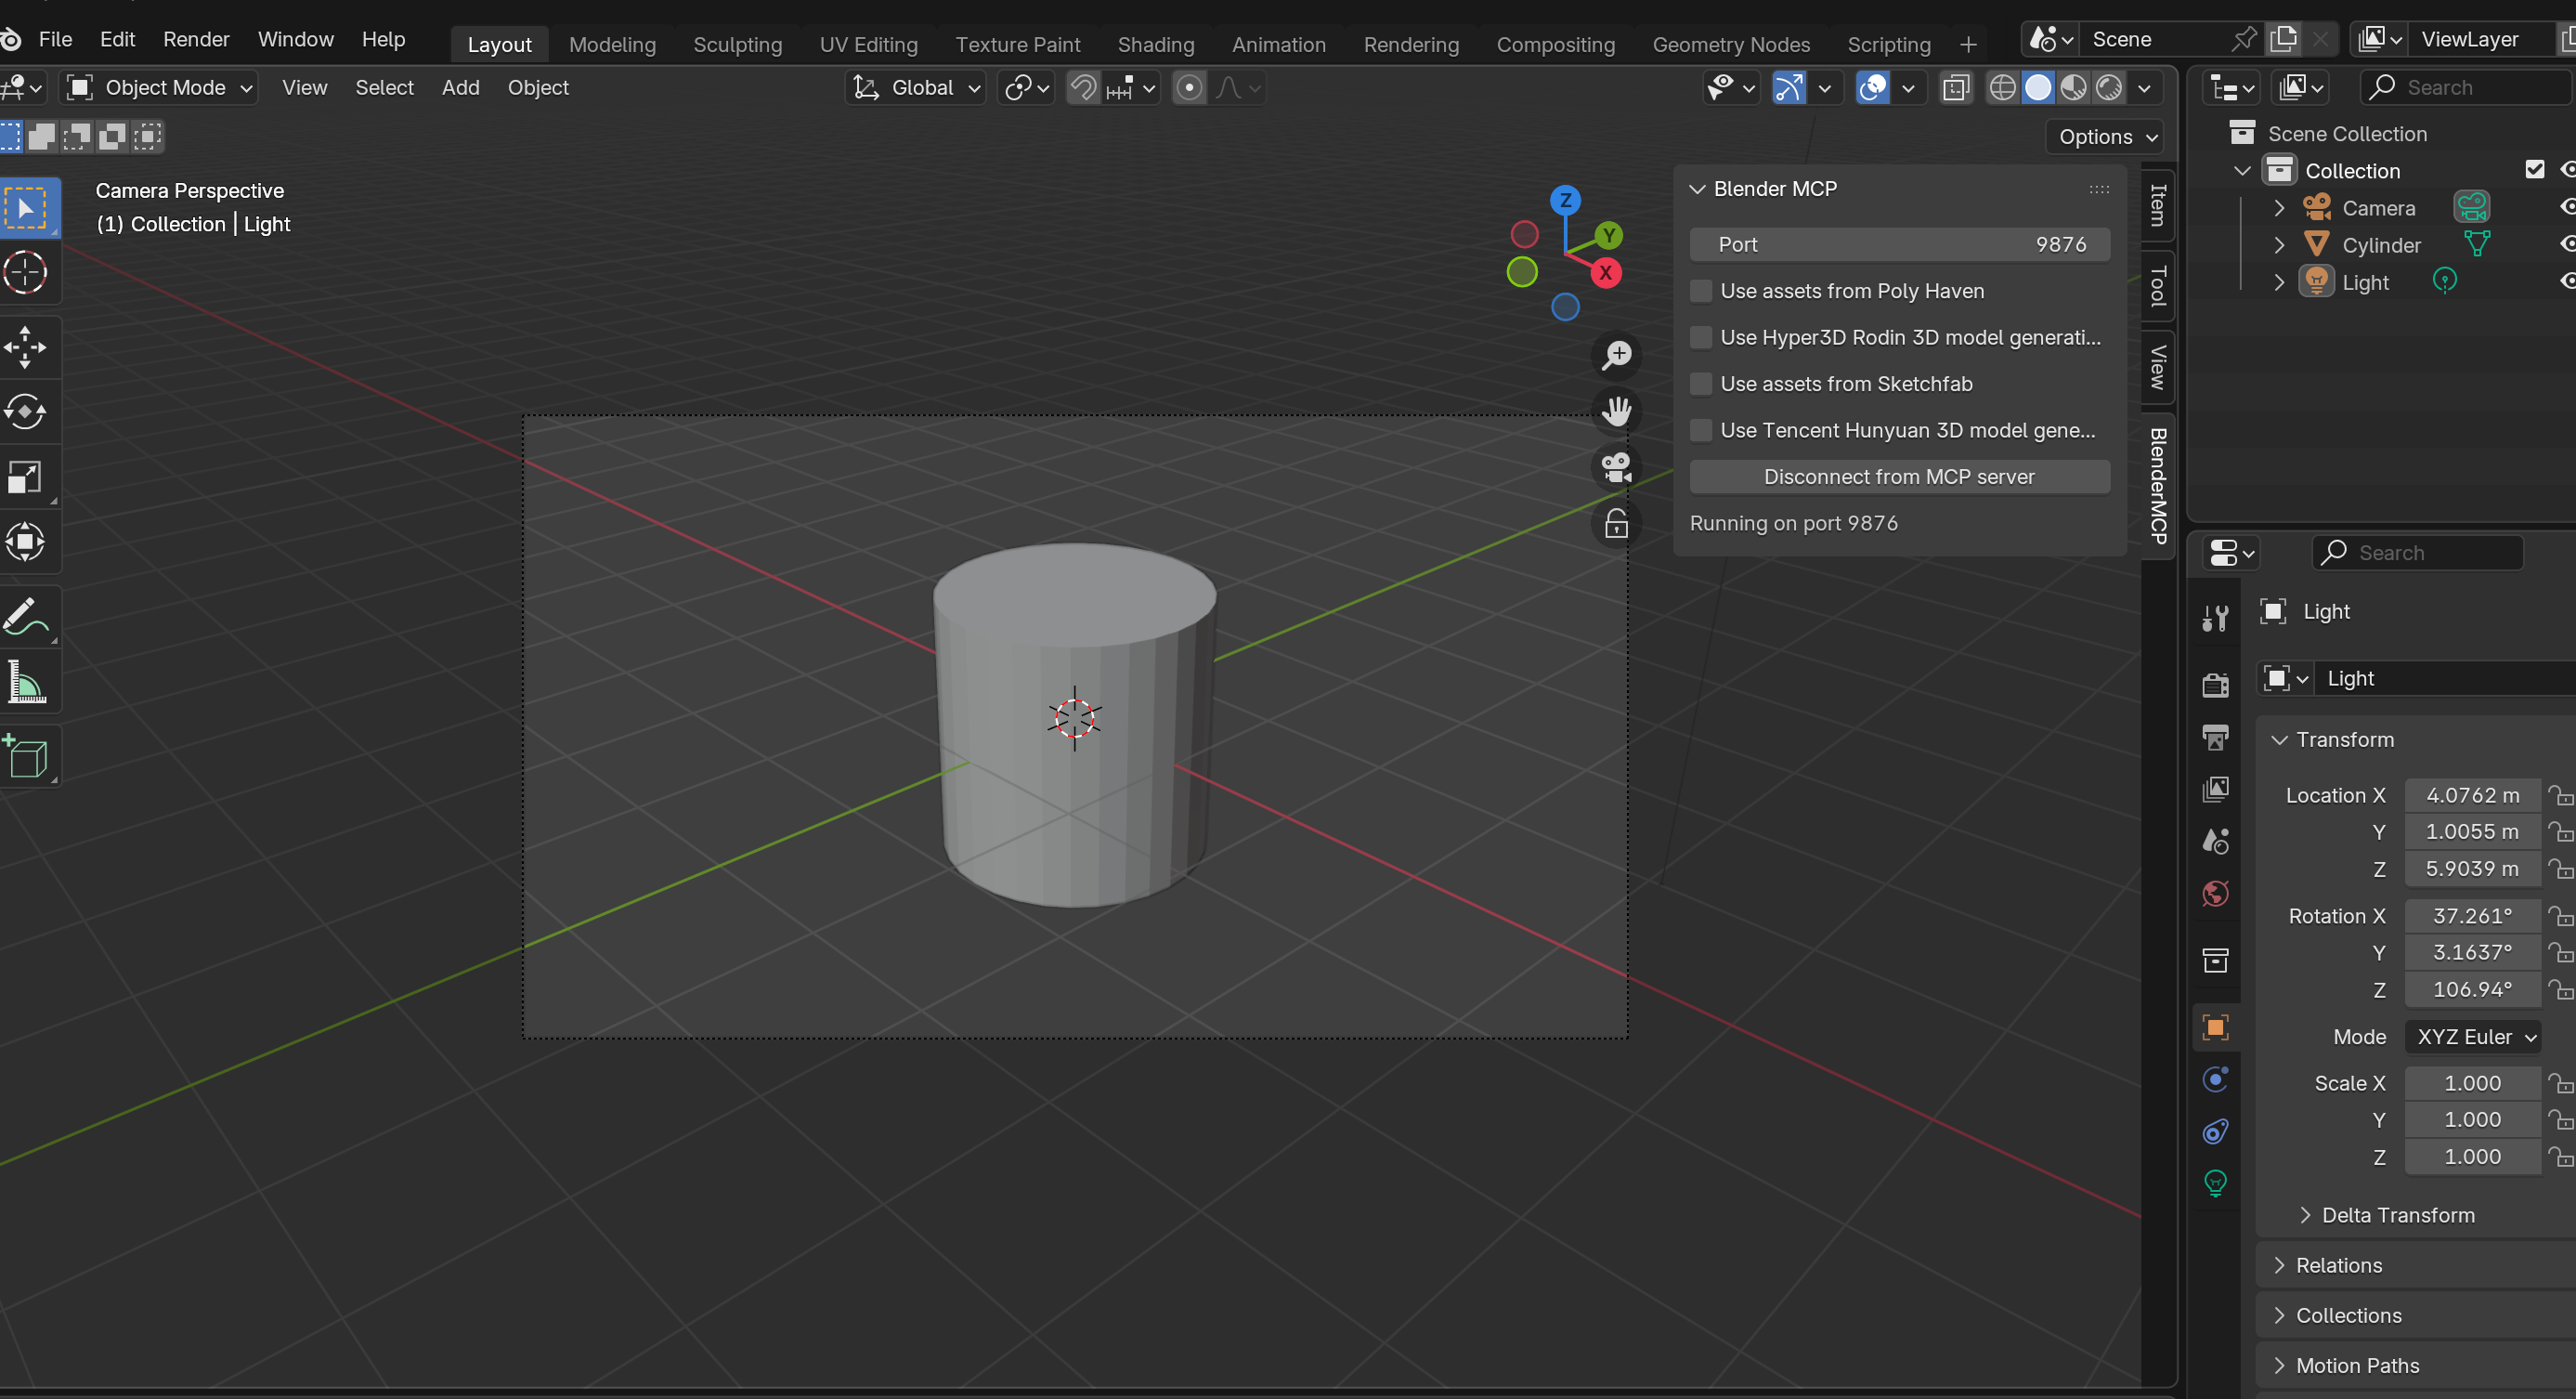Open the Options panel in the viewport

tap(2103, 137)
